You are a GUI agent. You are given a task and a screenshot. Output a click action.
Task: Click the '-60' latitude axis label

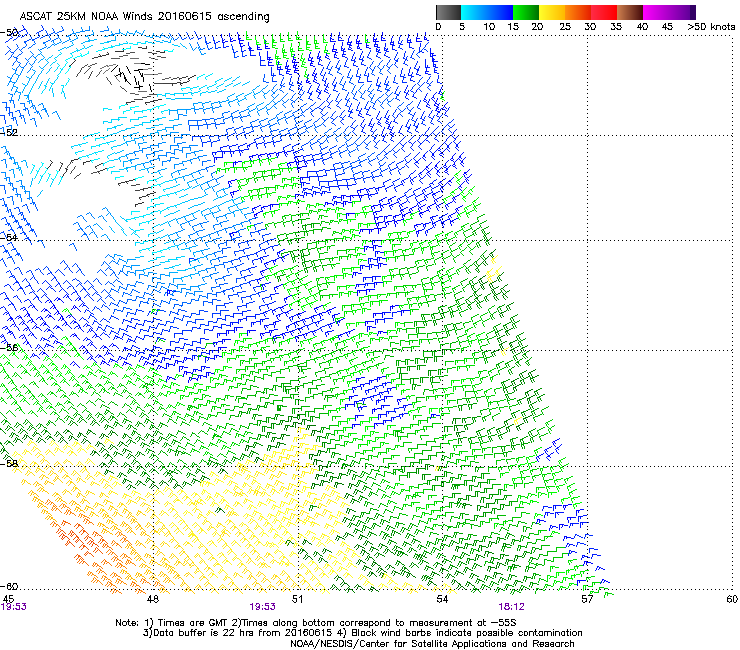pyautogui.click(x=9, y=586)
